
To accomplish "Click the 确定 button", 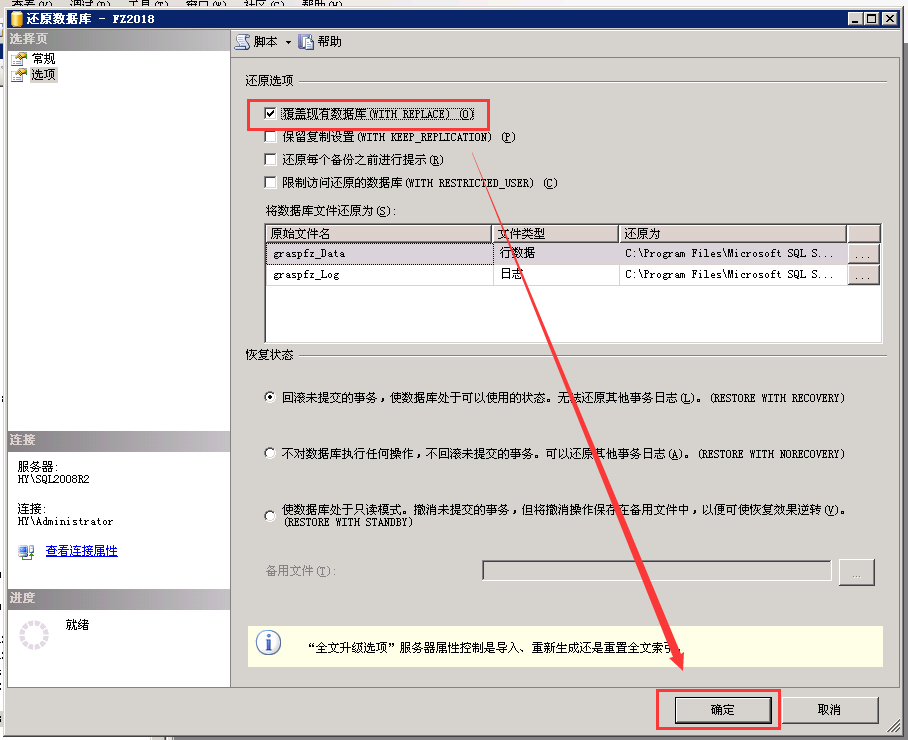I will 723,709.
